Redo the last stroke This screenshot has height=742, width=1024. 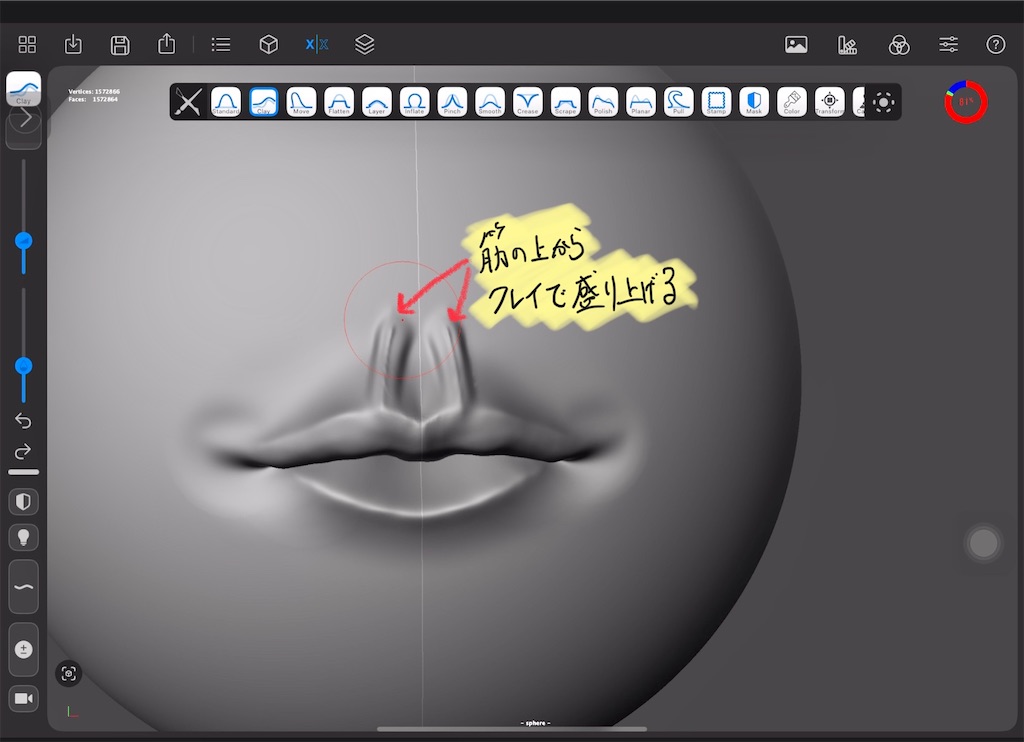pyautogui.click(x=24, y=452)
